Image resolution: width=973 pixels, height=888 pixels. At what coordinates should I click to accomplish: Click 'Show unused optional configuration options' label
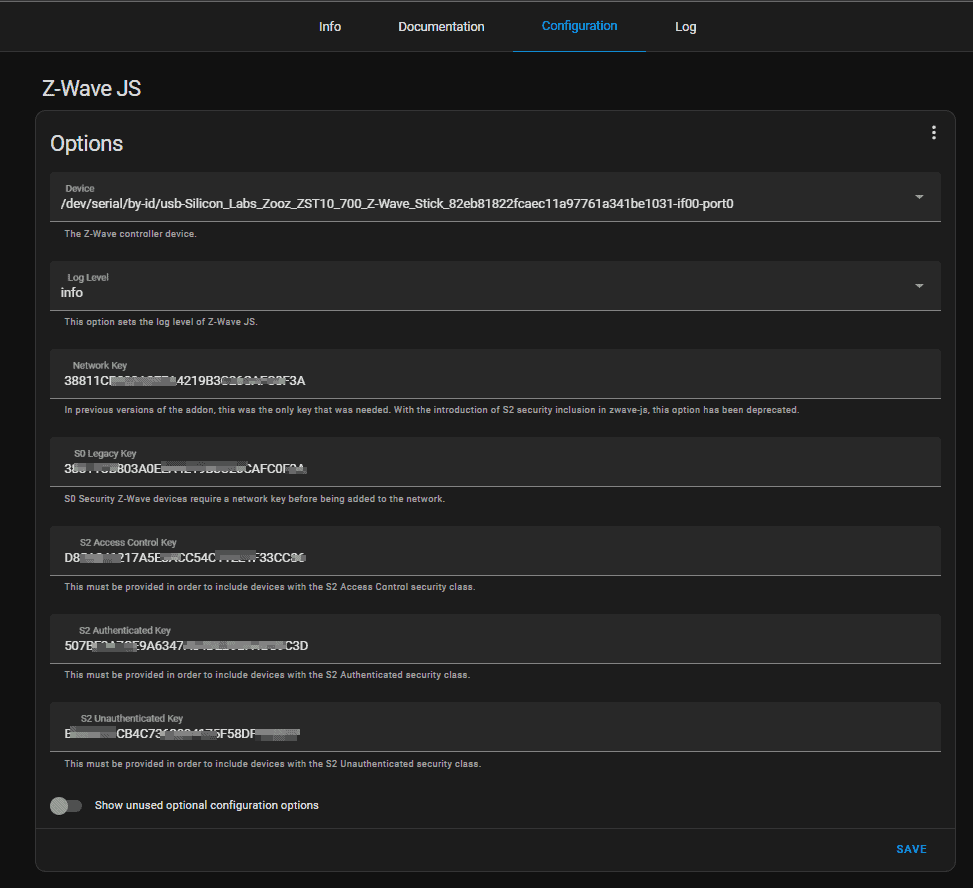(x=207, y=805)
